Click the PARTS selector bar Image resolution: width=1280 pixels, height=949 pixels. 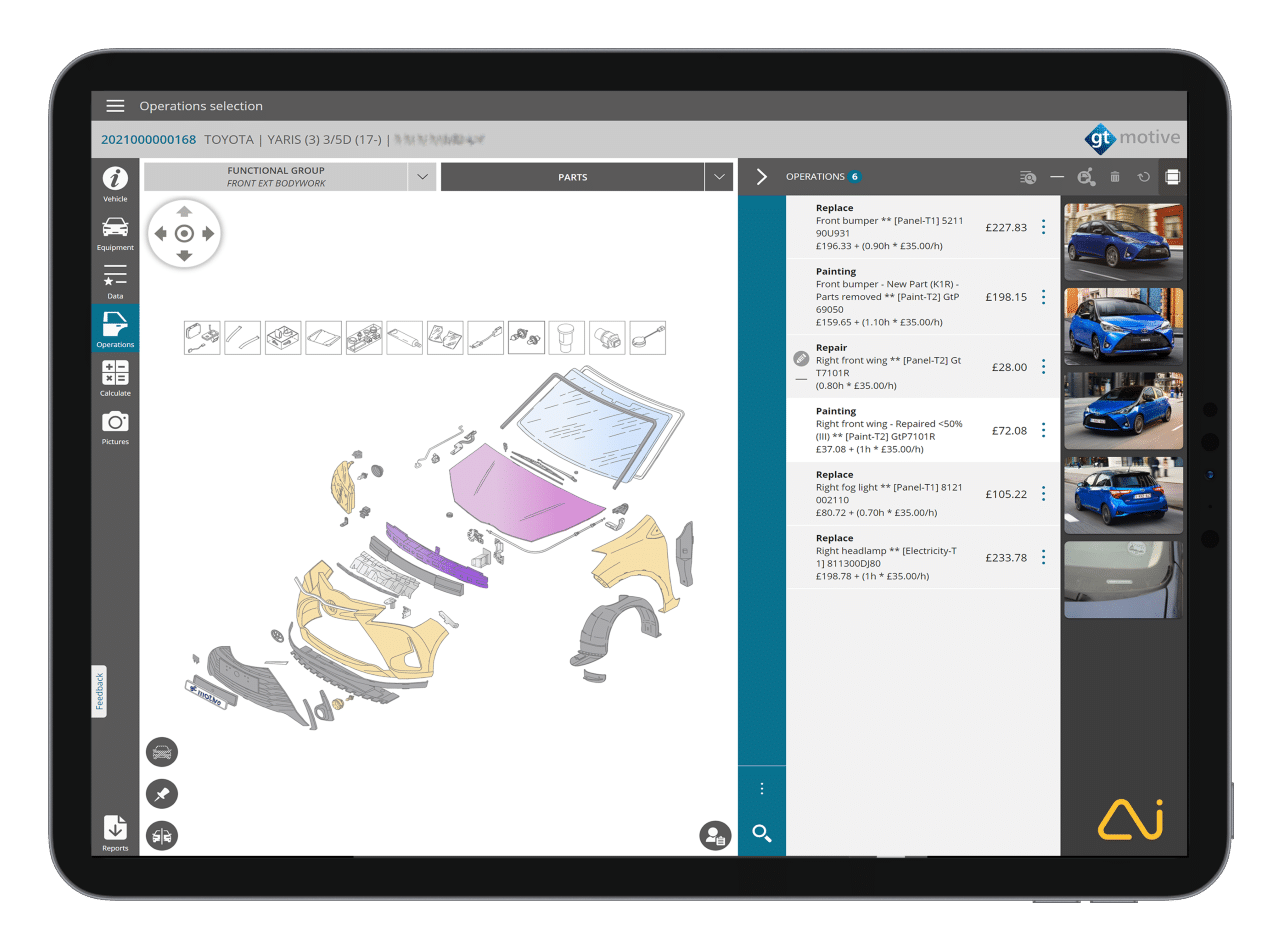click(572, 177)
